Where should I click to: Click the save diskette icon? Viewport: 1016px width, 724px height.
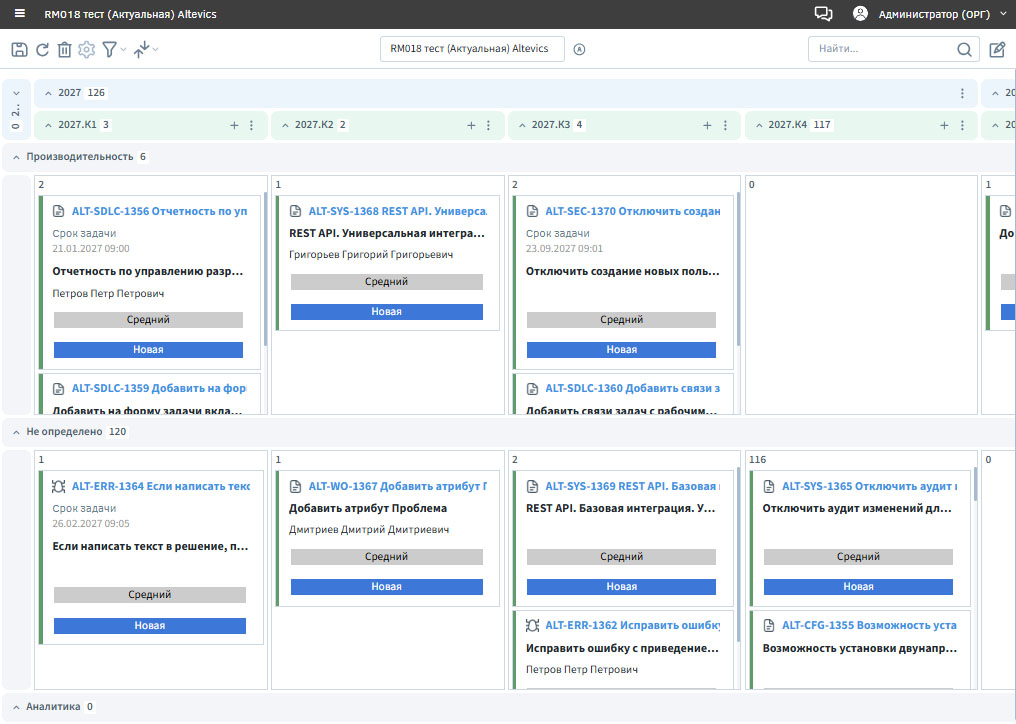19,49
